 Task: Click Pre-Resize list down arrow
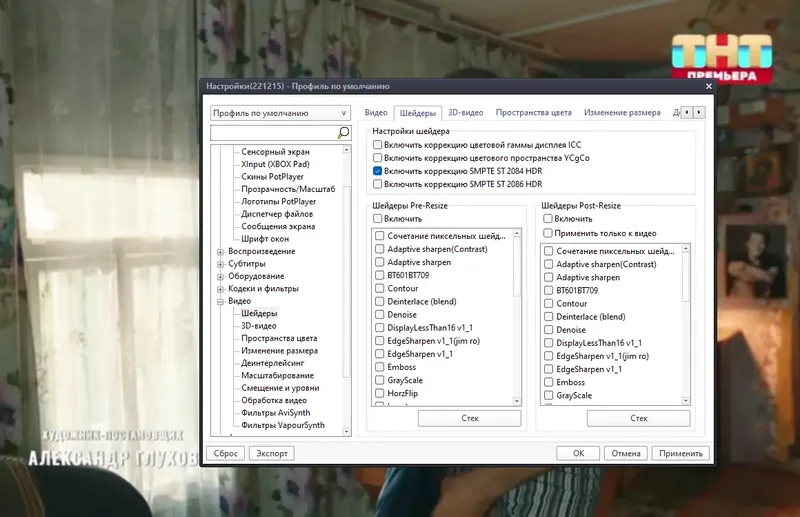[517, 402]
